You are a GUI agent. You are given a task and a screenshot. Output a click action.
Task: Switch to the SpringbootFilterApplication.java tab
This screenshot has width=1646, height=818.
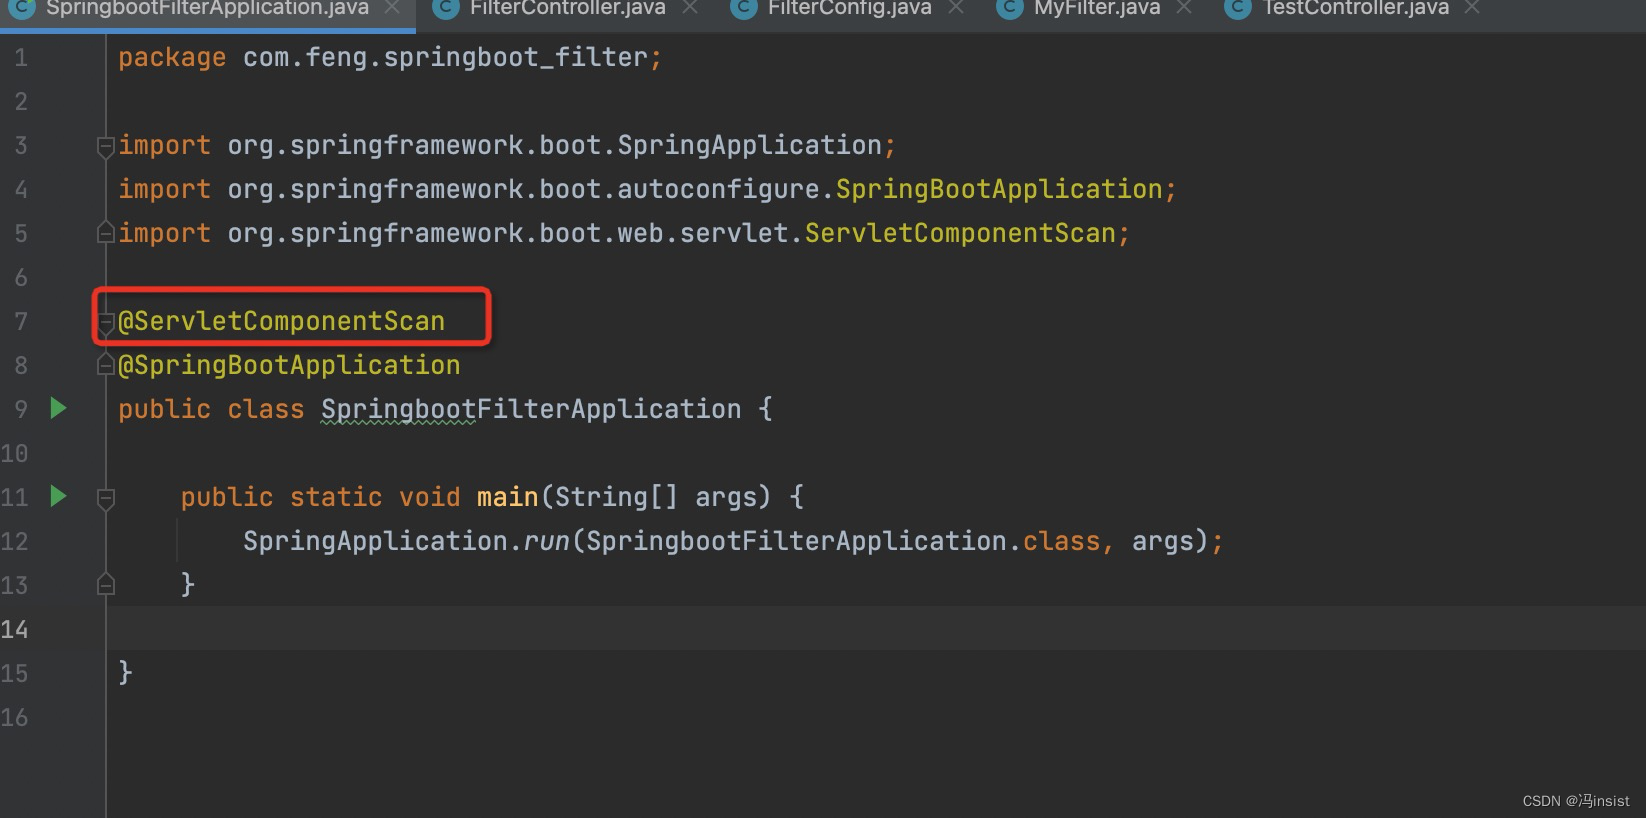click(207, 8)
